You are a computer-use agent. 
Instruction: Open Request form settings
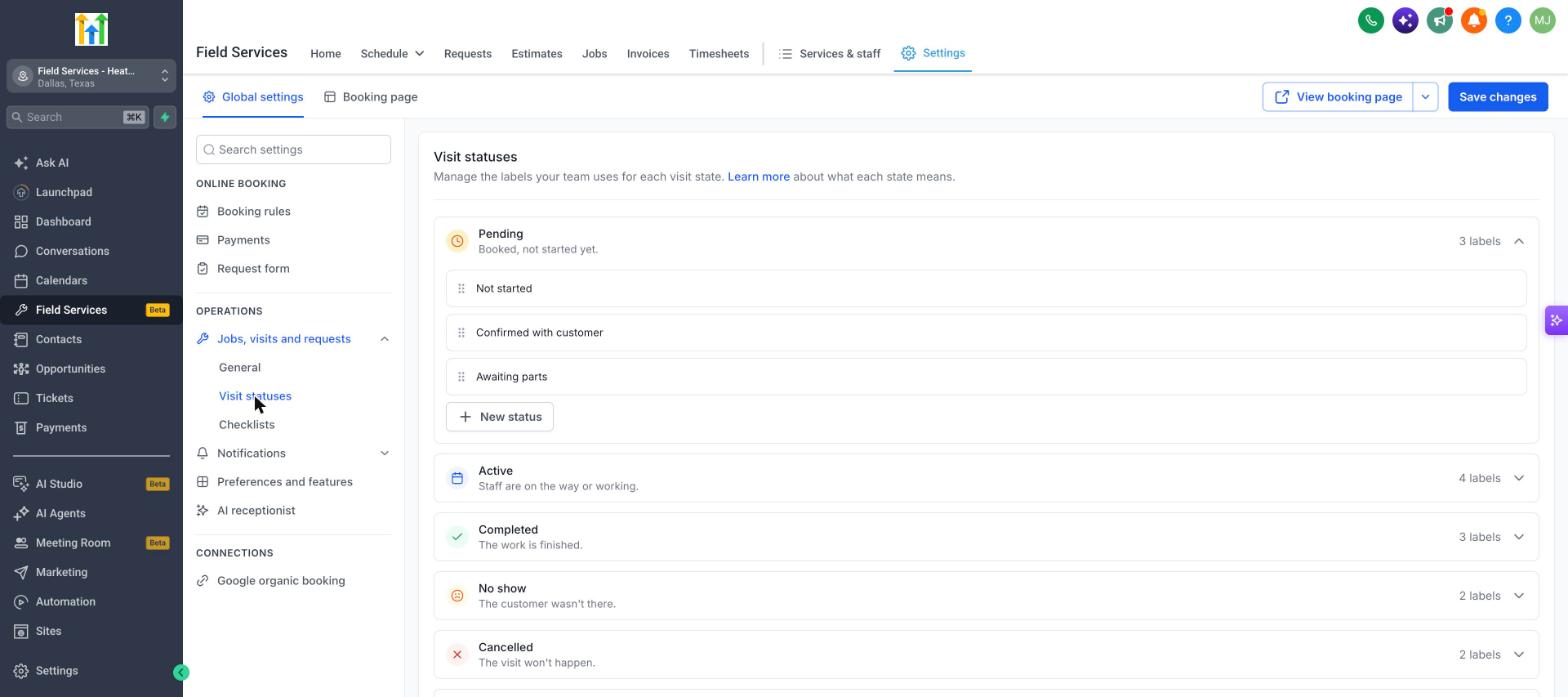[x=253, y=269]
